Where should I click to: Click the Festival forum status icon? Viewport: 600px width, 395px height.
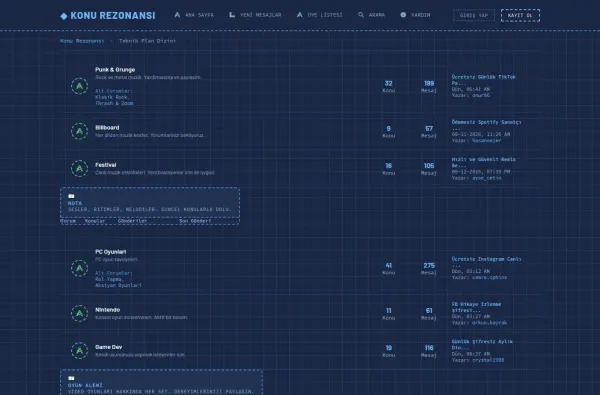coord(80,168)
